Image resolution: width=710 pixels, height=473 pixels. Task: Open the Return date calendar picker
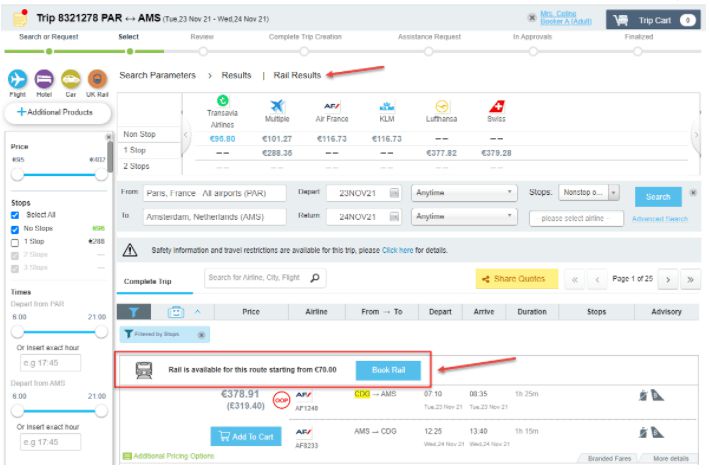[x=394, y=216]
